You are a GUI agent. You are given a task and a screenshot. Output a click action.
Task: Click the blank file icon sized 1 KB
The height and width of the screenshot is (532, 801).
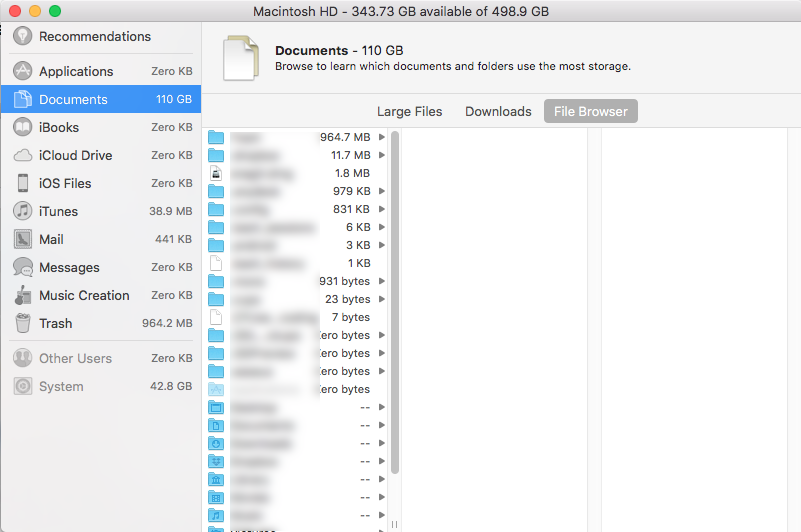point(216,263)
